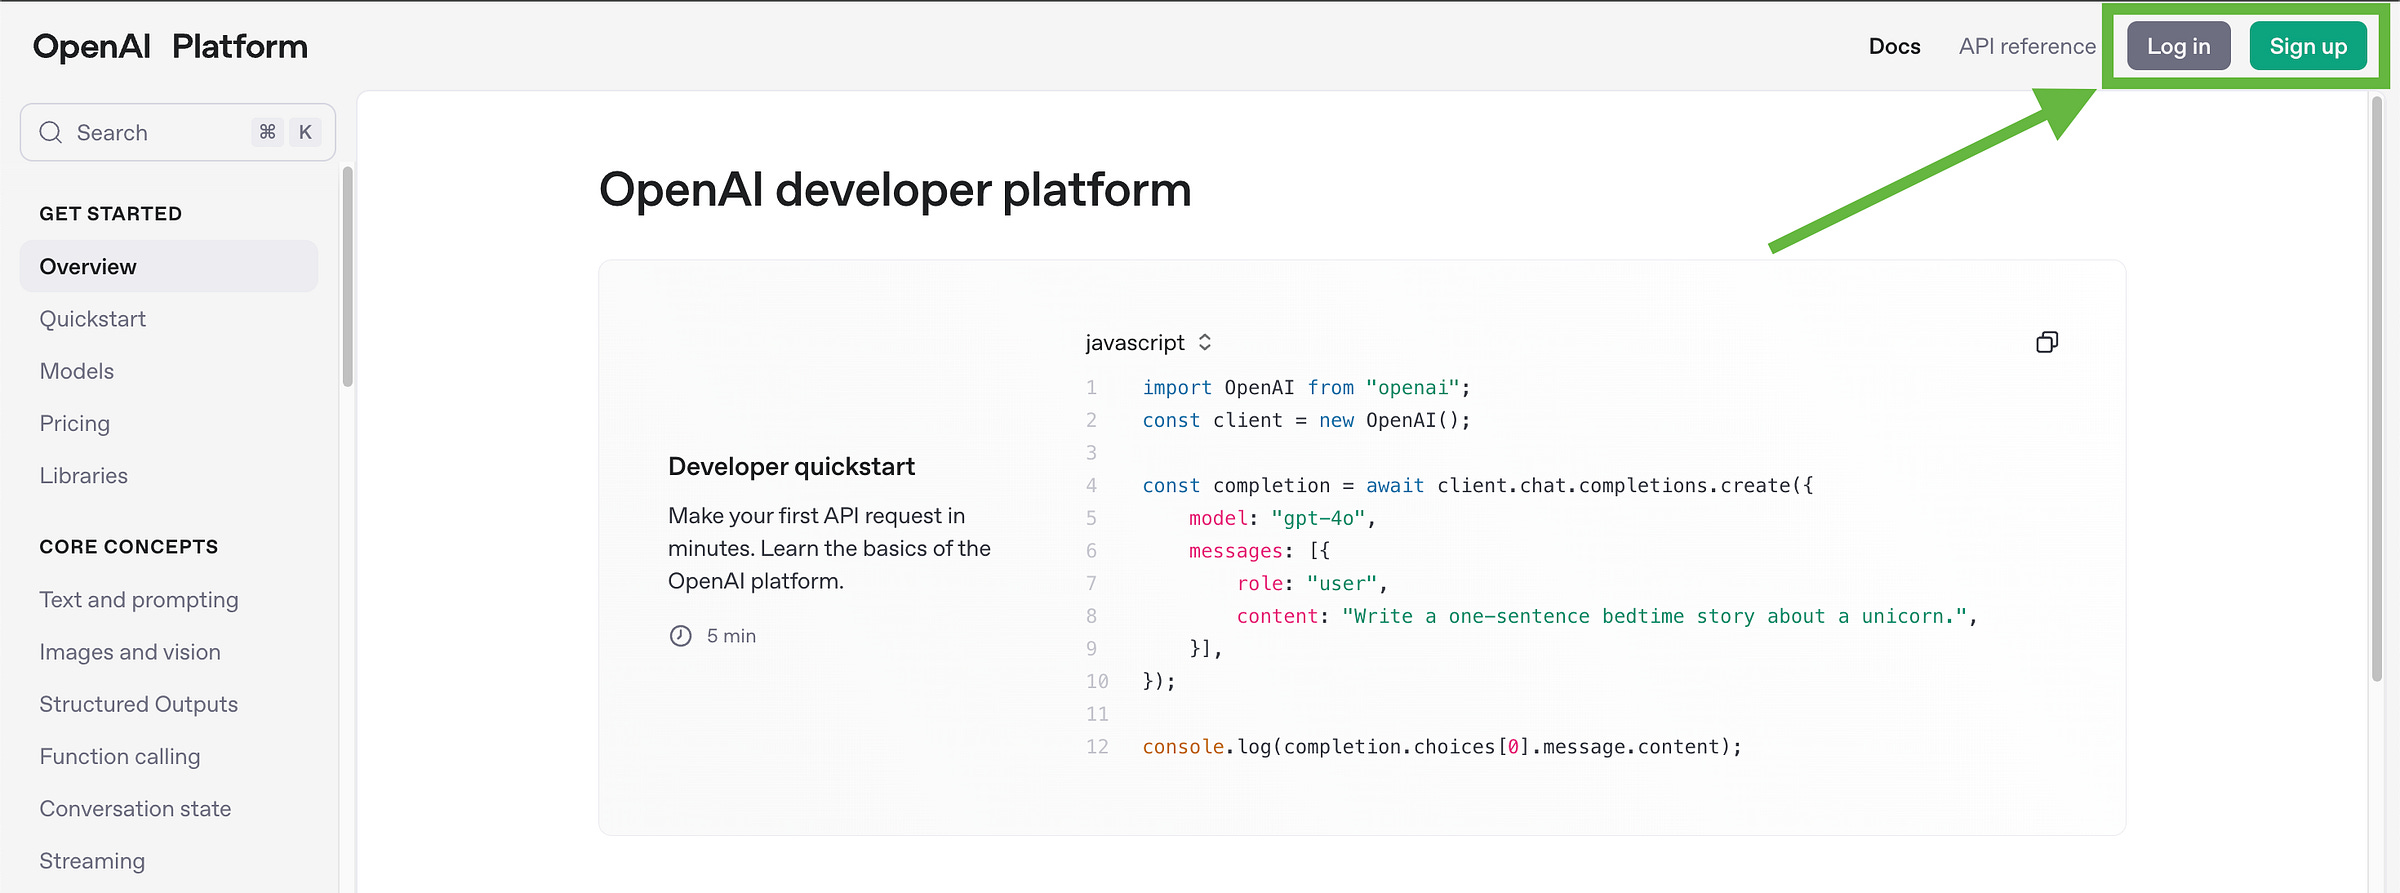Click the console.log code line
2400x893 pixels.
coord(1442,747)
